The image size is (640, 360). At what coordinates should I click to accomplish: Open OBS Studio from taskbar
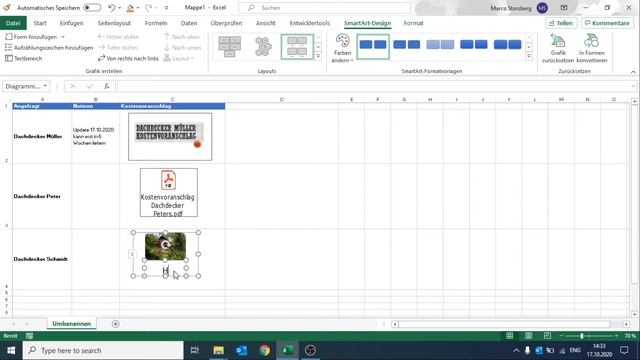310,350
